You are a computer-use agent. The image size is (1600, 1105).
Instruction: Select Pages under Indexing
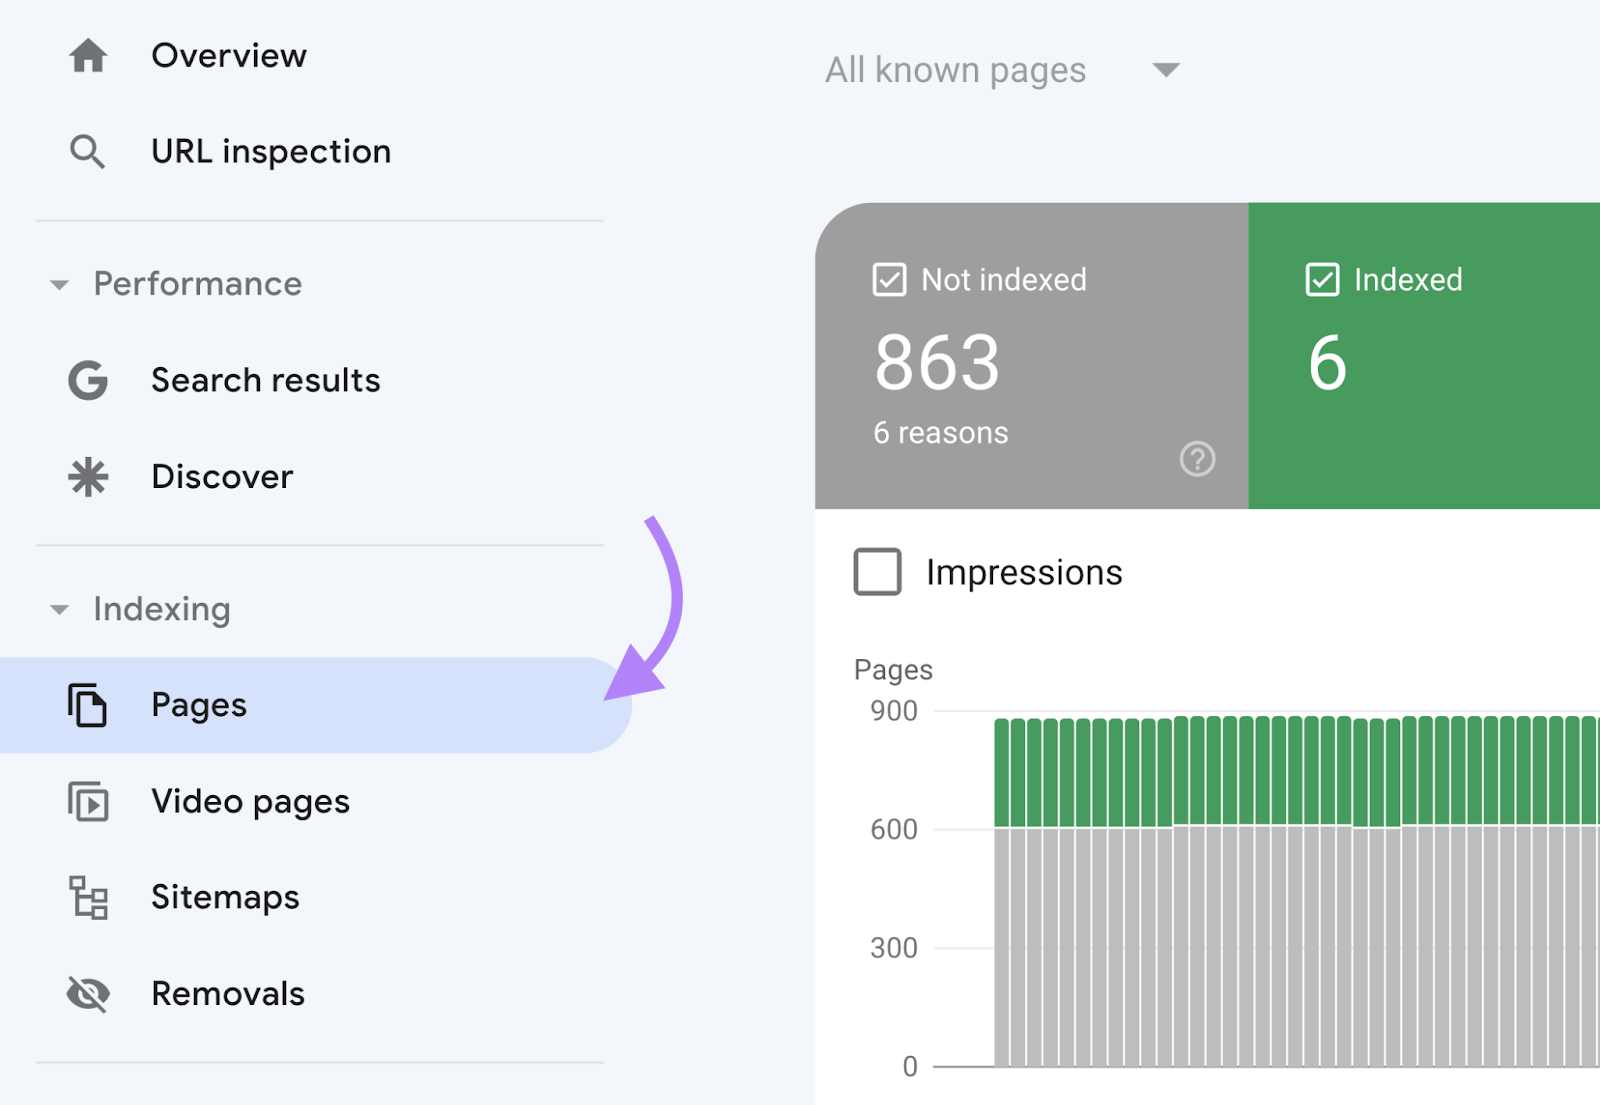tap(315, 705)
